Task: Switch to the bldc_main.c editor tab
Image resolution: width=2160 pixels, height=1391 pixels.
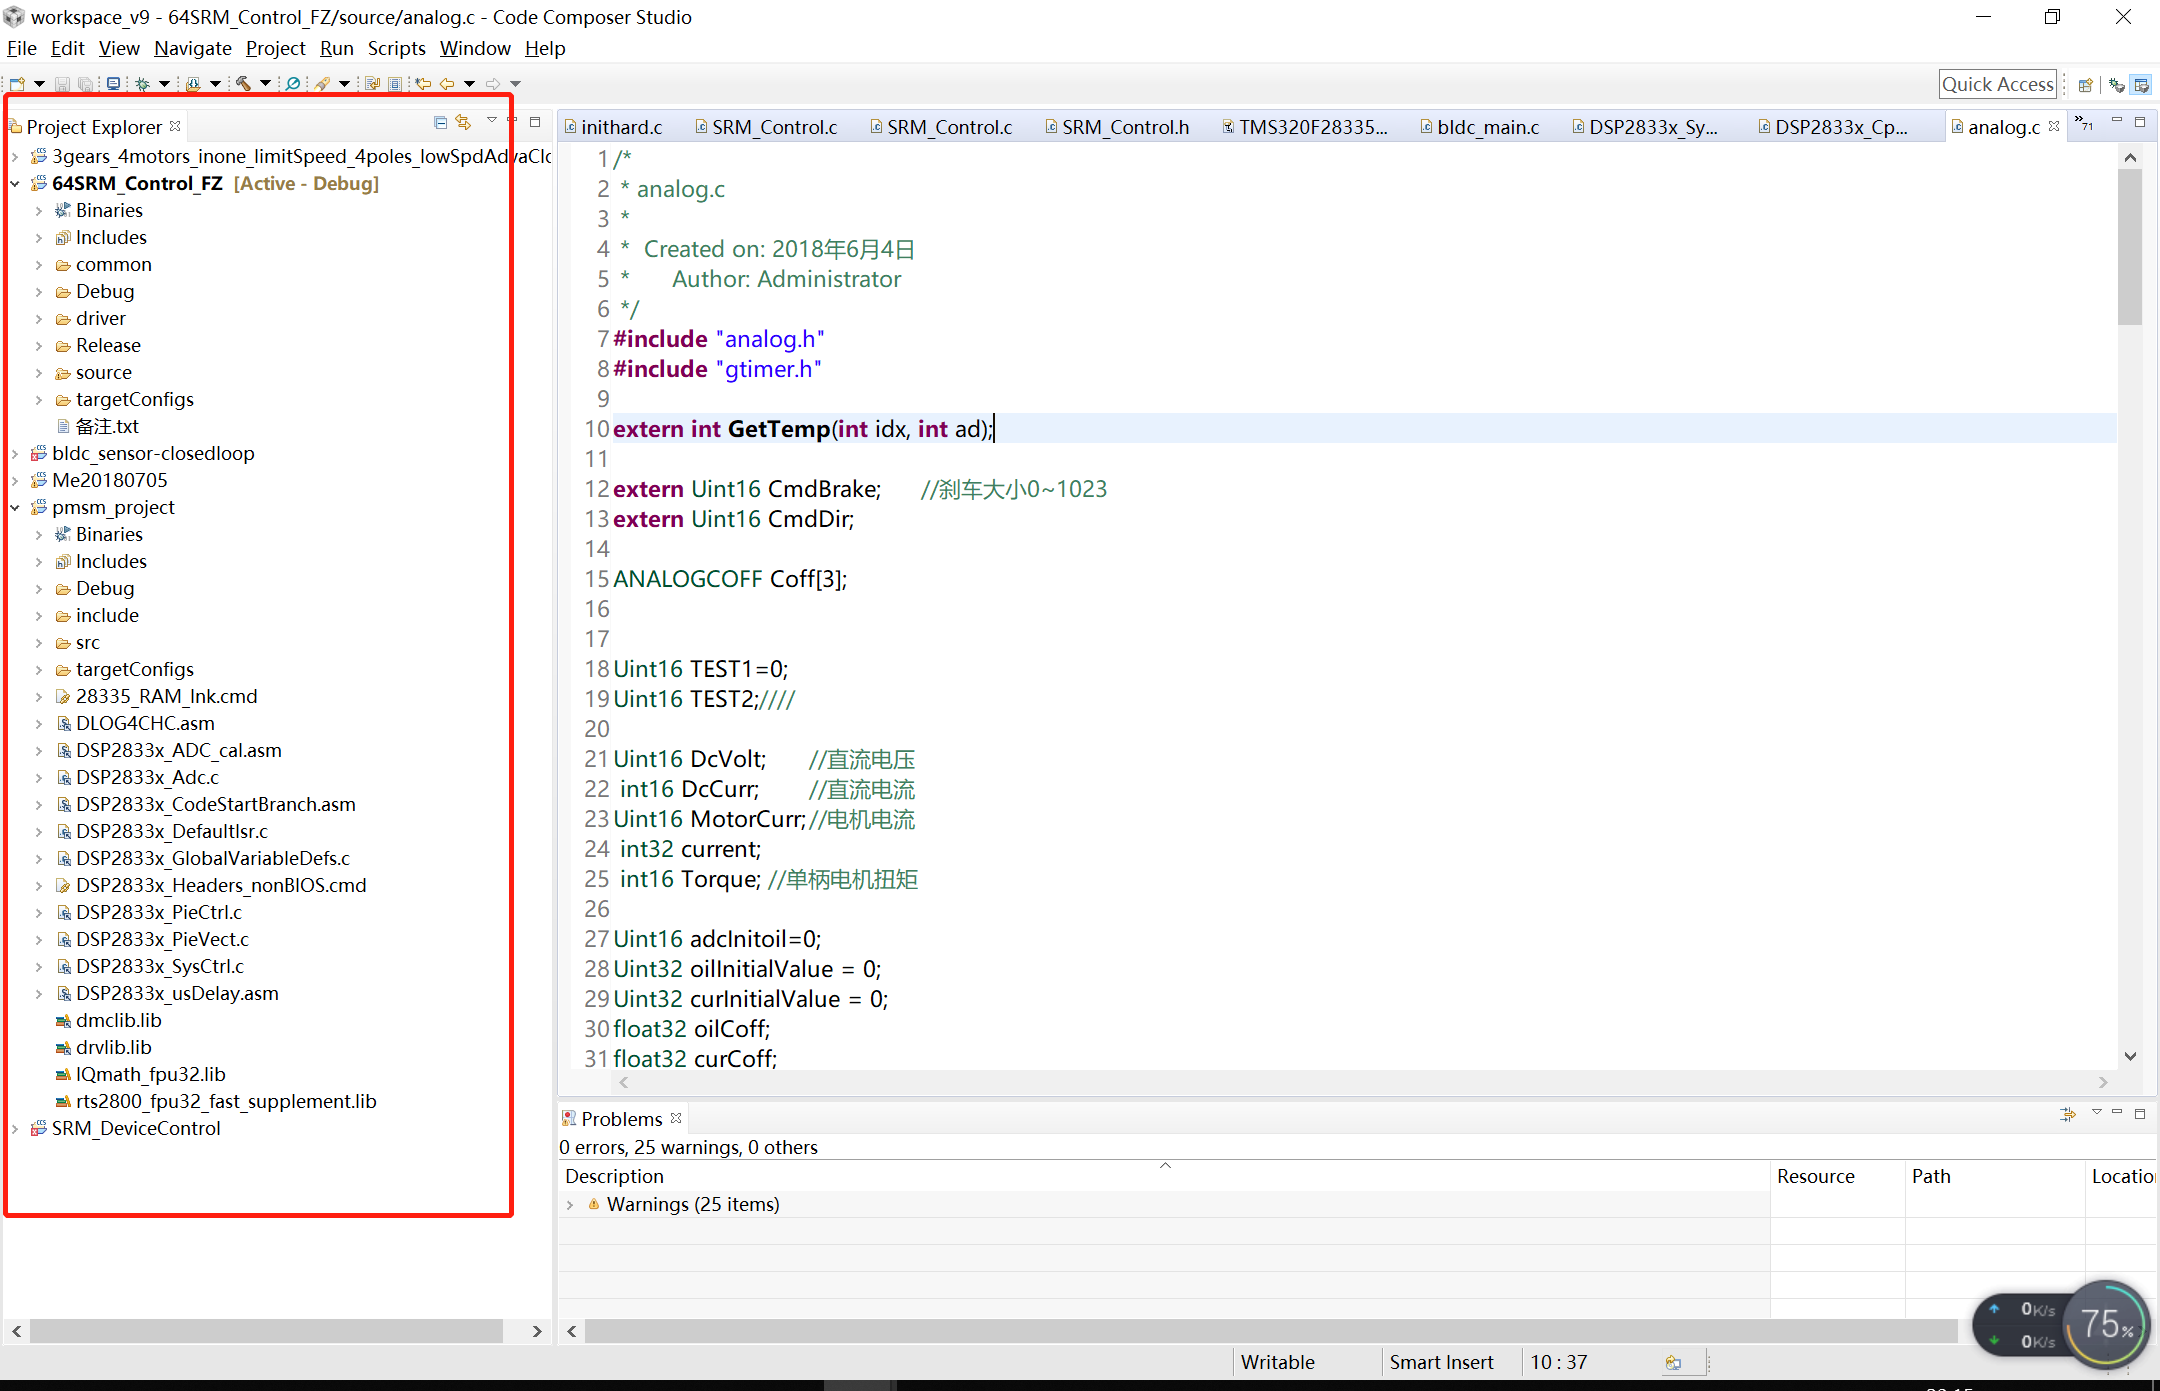Action: click(1486, 127)
